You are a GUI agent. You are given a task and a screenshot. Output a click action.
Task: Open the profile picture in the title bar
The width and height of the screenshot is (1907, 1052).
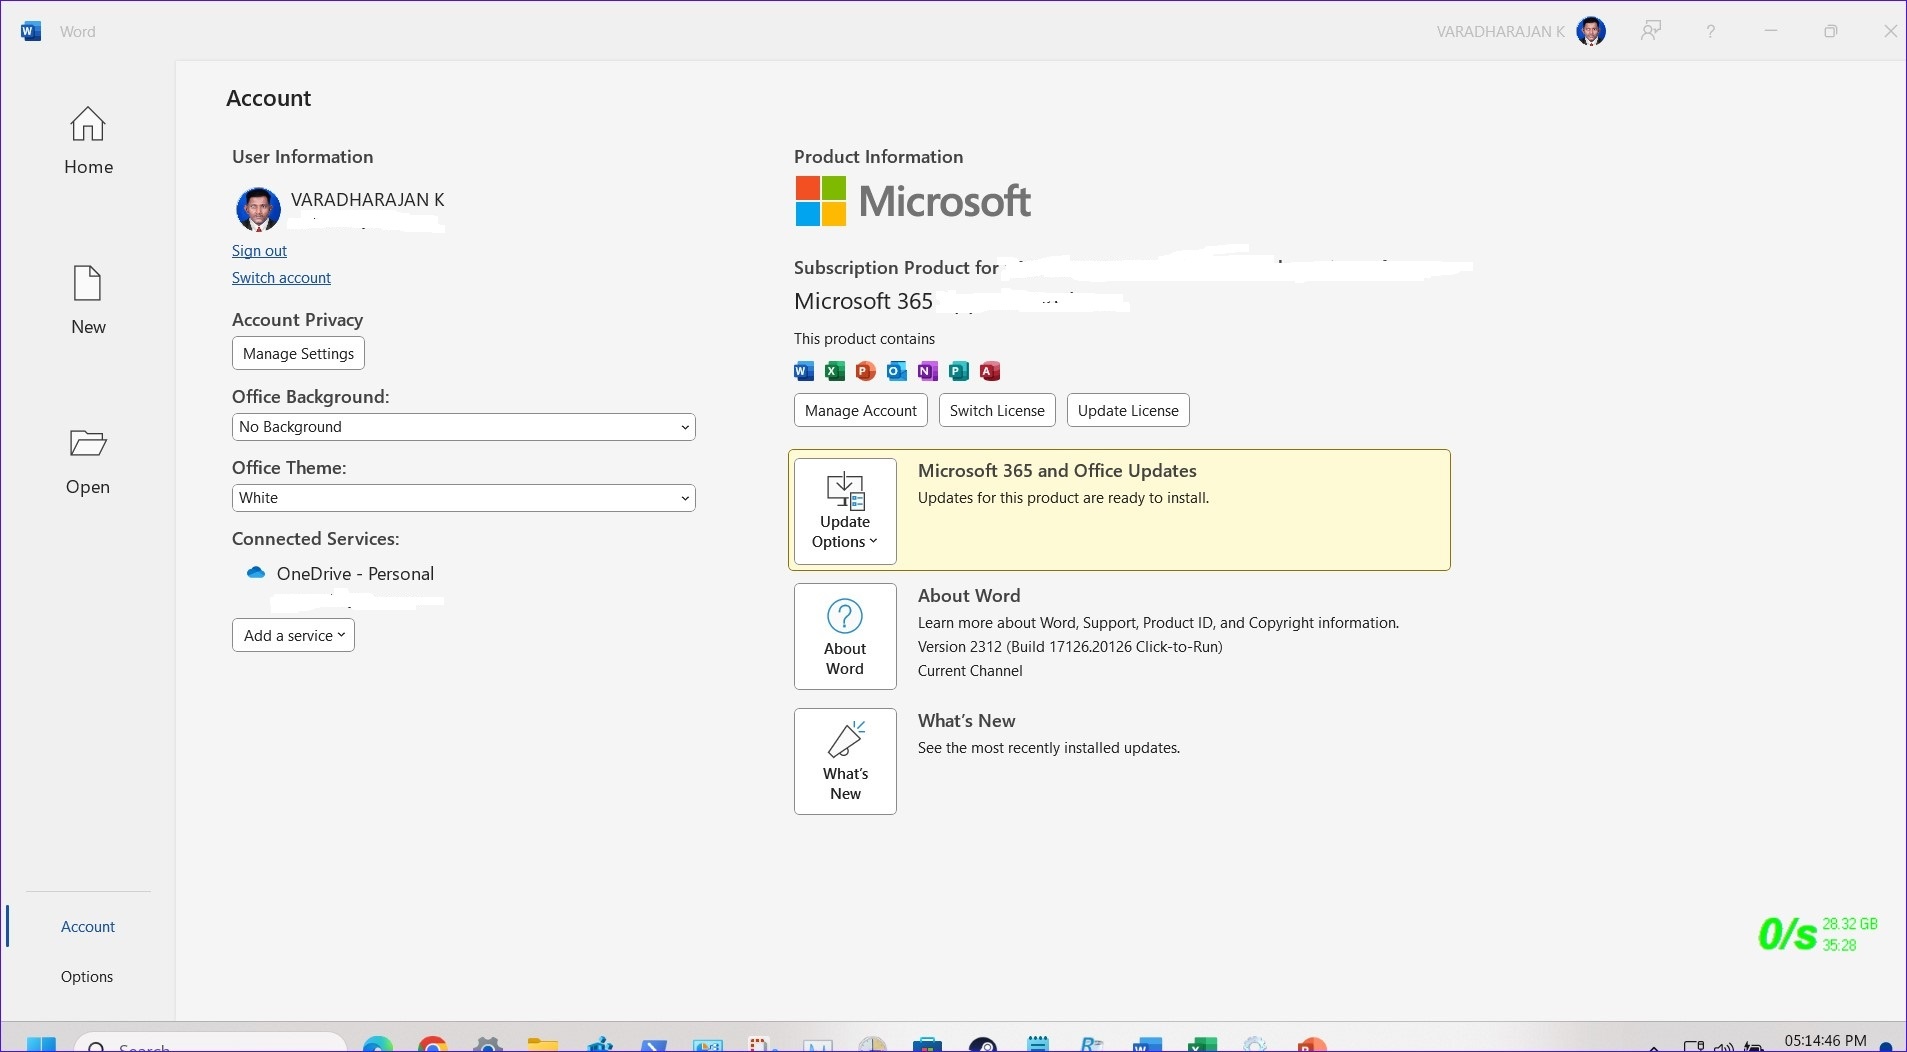tap(1591, 31)
